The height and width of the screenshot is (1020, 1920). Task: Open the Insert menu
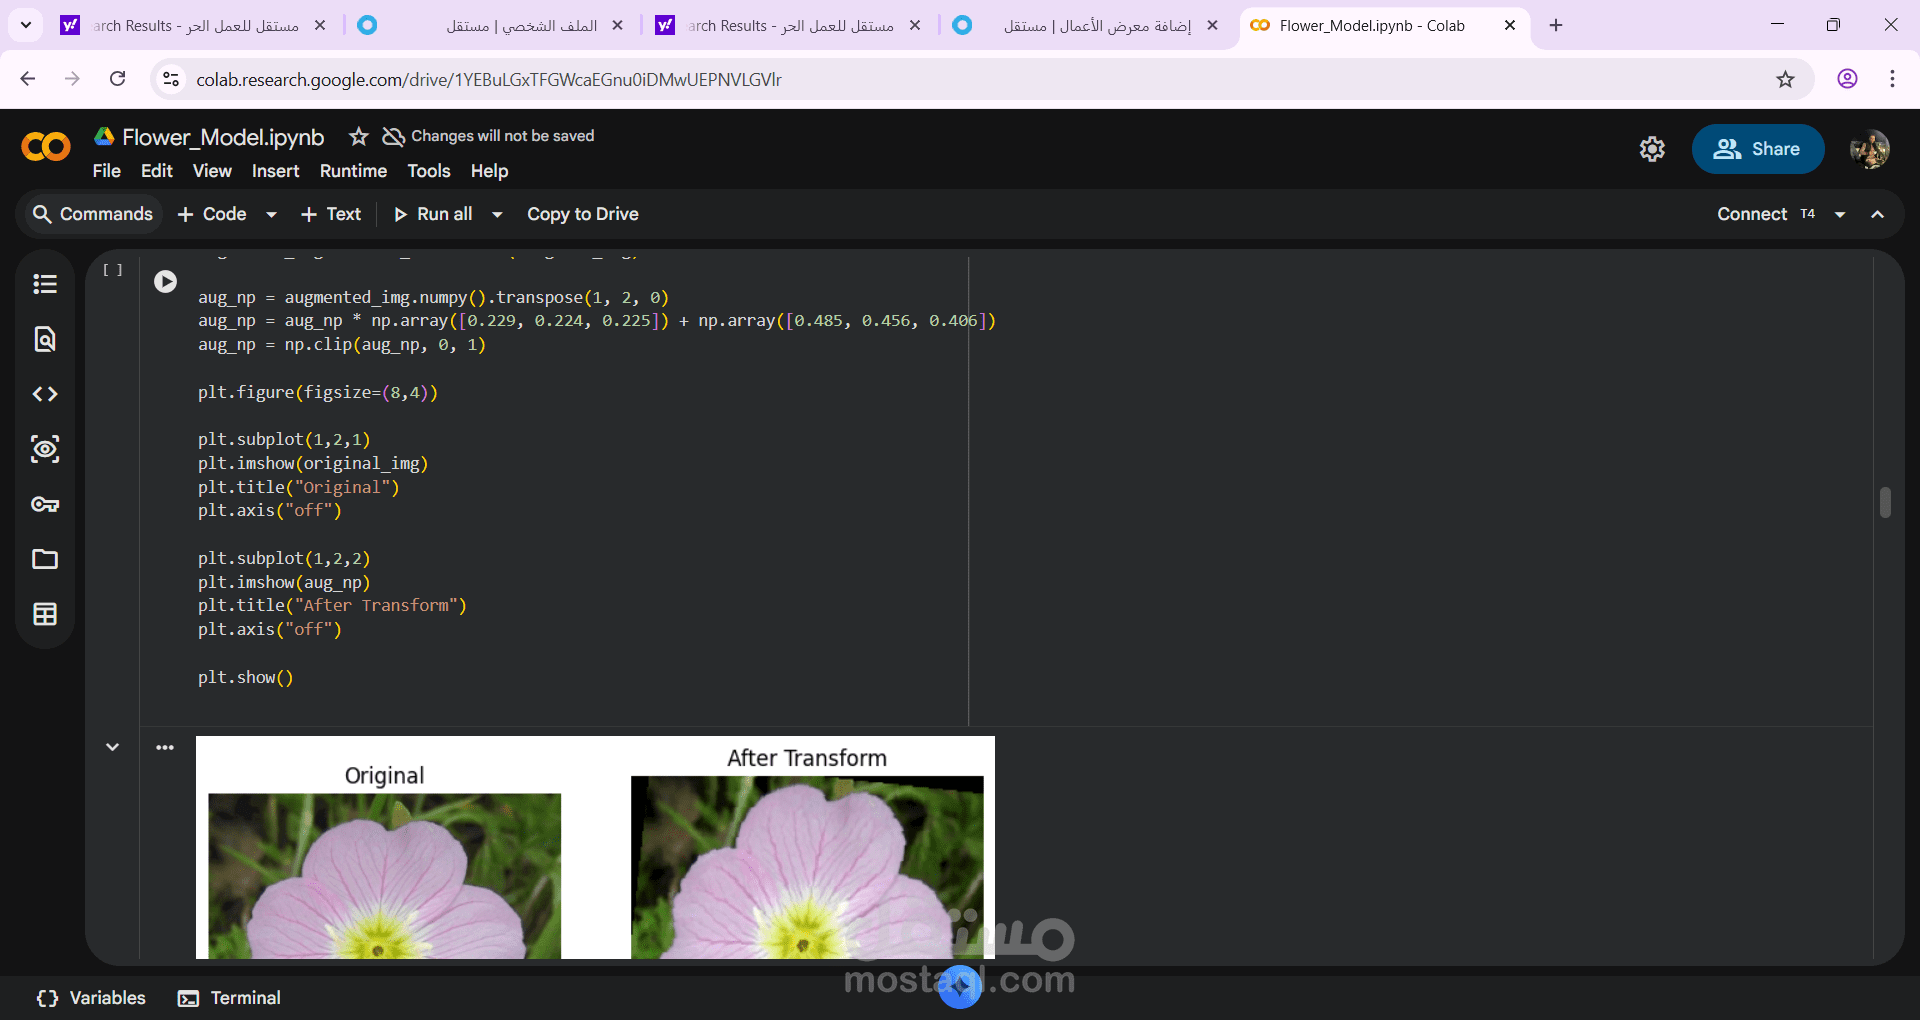point(275,171)
